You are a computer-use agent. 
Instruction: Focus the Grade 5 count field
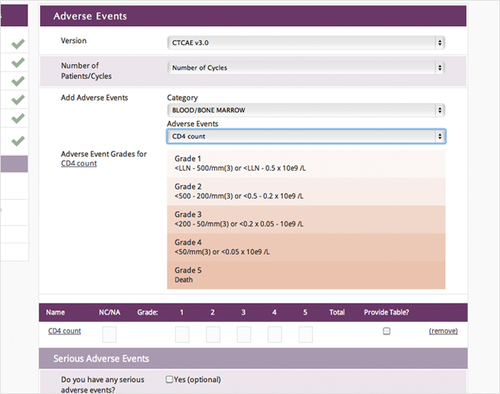[x=306, y=334]
